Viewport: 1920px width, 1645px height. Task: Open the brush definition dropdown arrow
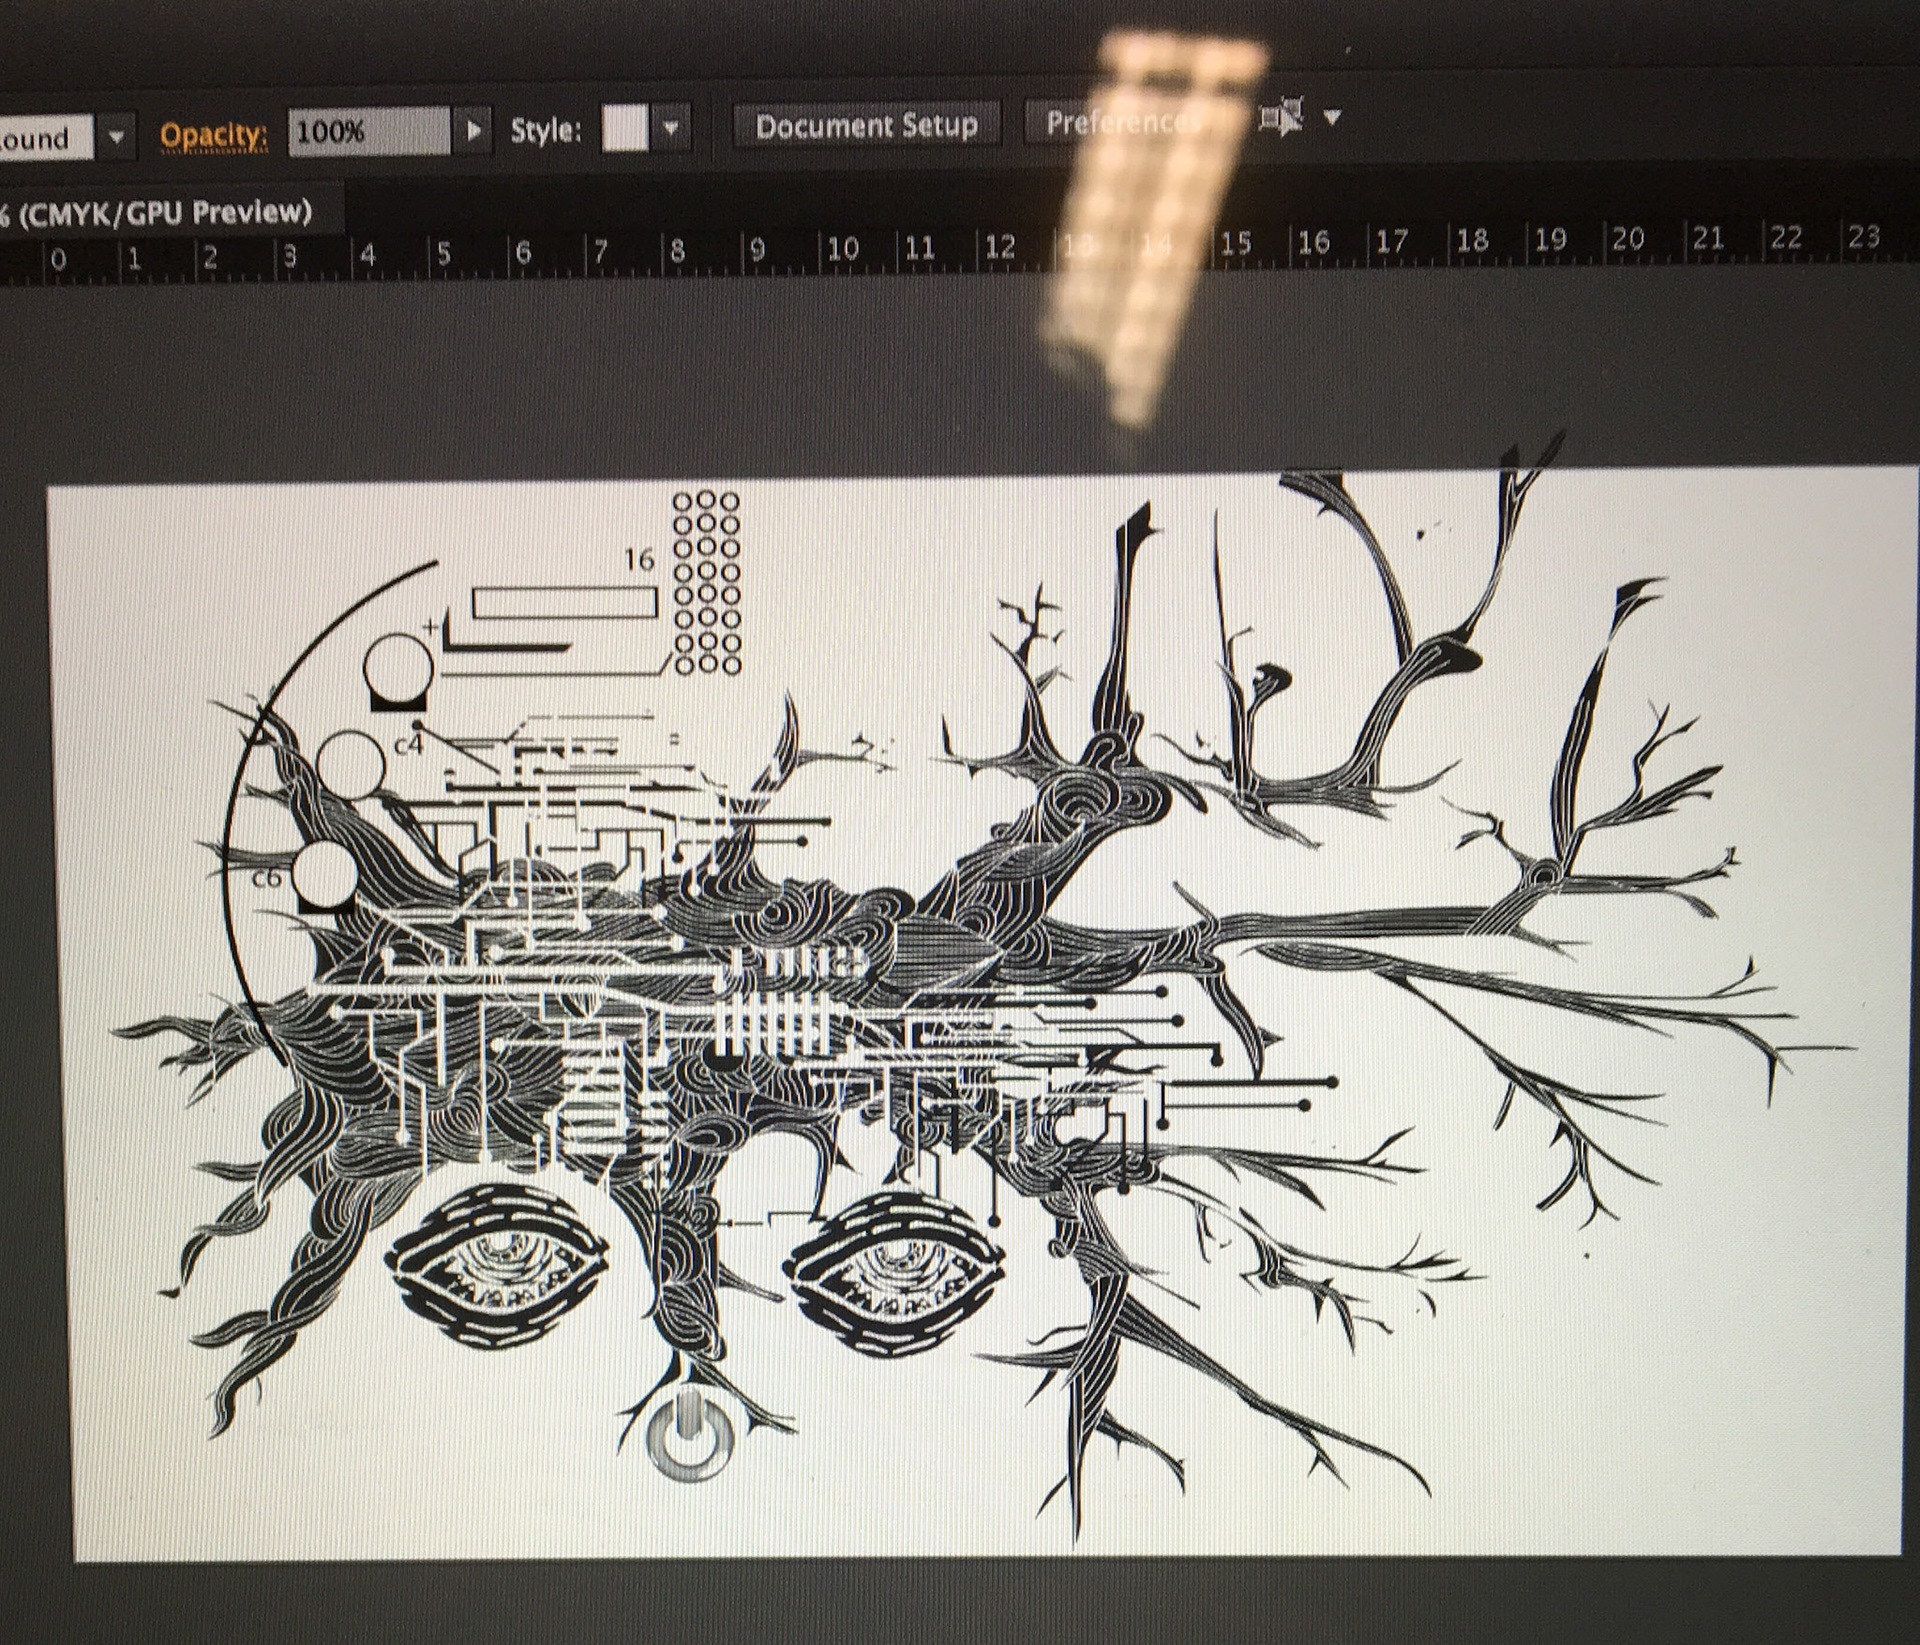pos(116,137)
